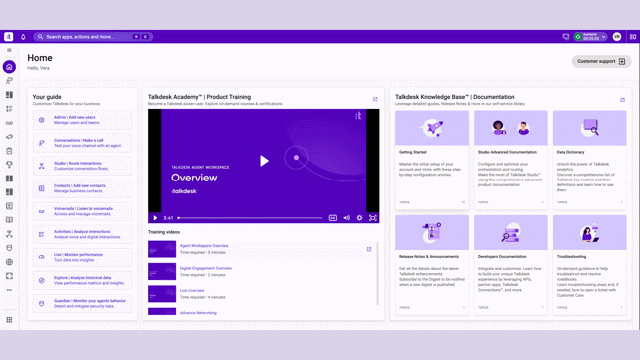Image resolution: width=640 pixels, height=360 pixels.
Task: Open Studio | Route interactions guide
Action: pyautogui.click(x=82, y=166)
